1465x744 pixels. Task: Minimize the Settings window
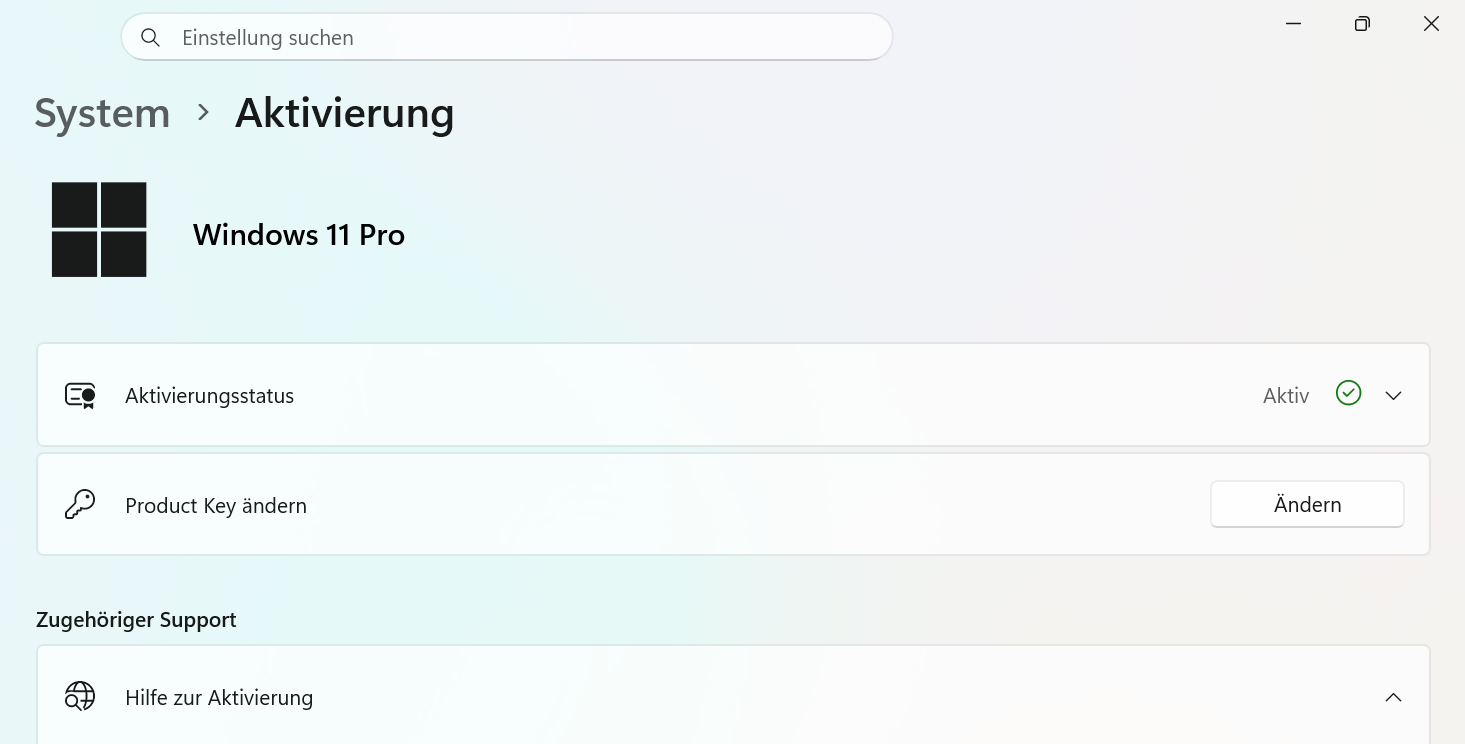pyautogui.click(x=1293, y=23)
